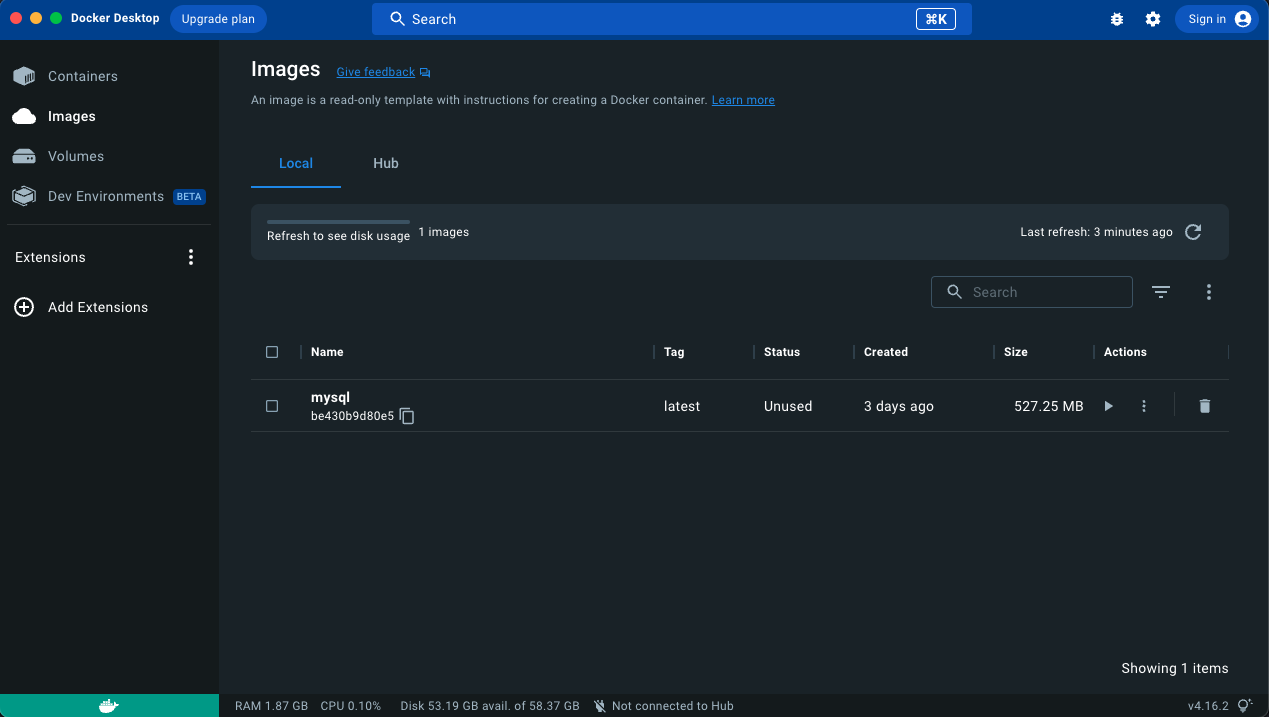Sort by the Status column header
The height and width of the screenshot is (717, 1269).
tap(782, 352)
